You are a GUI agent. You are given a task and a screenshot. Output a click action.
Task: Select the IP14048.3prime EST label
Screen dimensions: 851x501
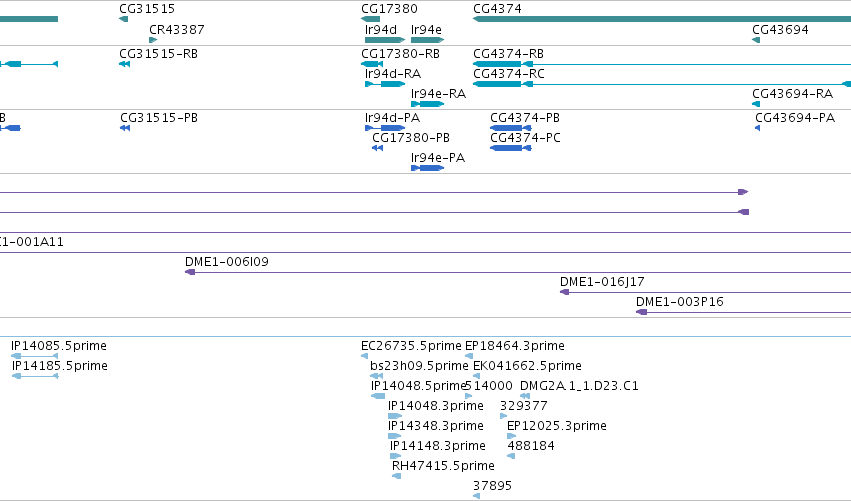[x=435, y=406]
